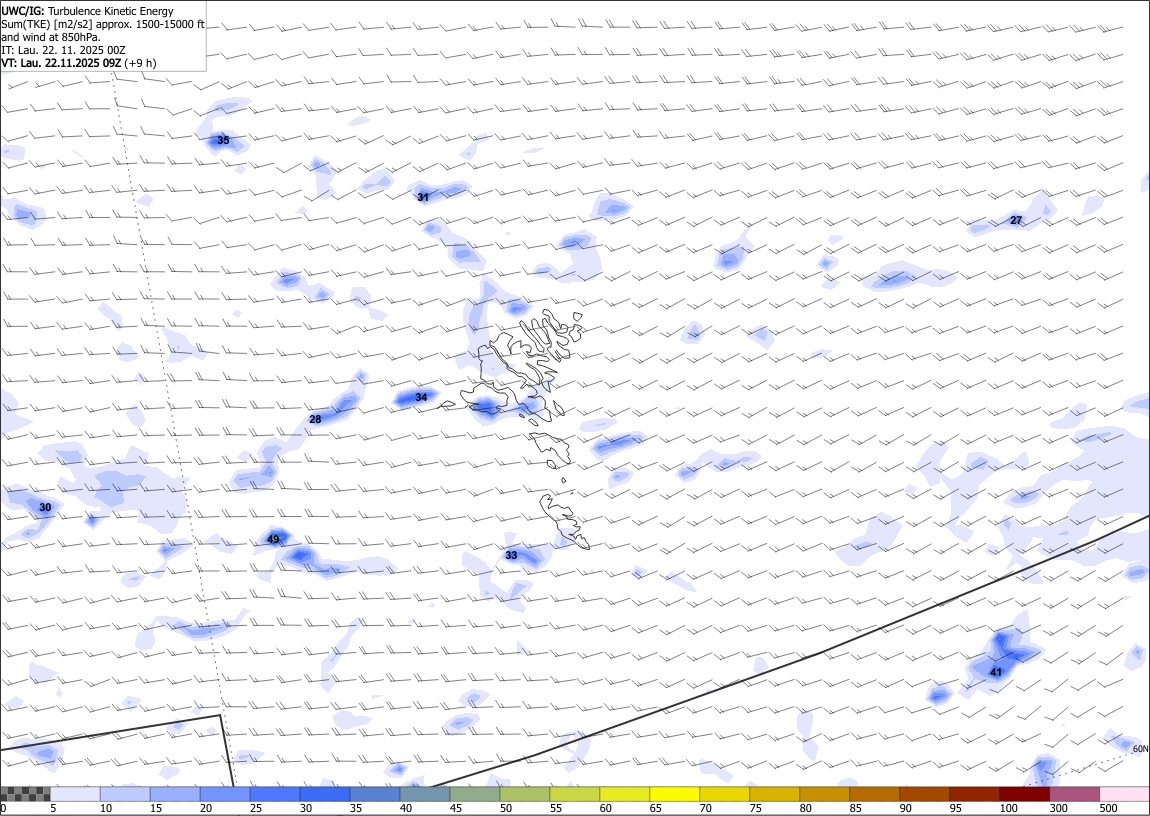The width and height of the screenshot is (1150, 816).
Task: Select the TKE value 27 label
Action: (x=1016, y=220)
